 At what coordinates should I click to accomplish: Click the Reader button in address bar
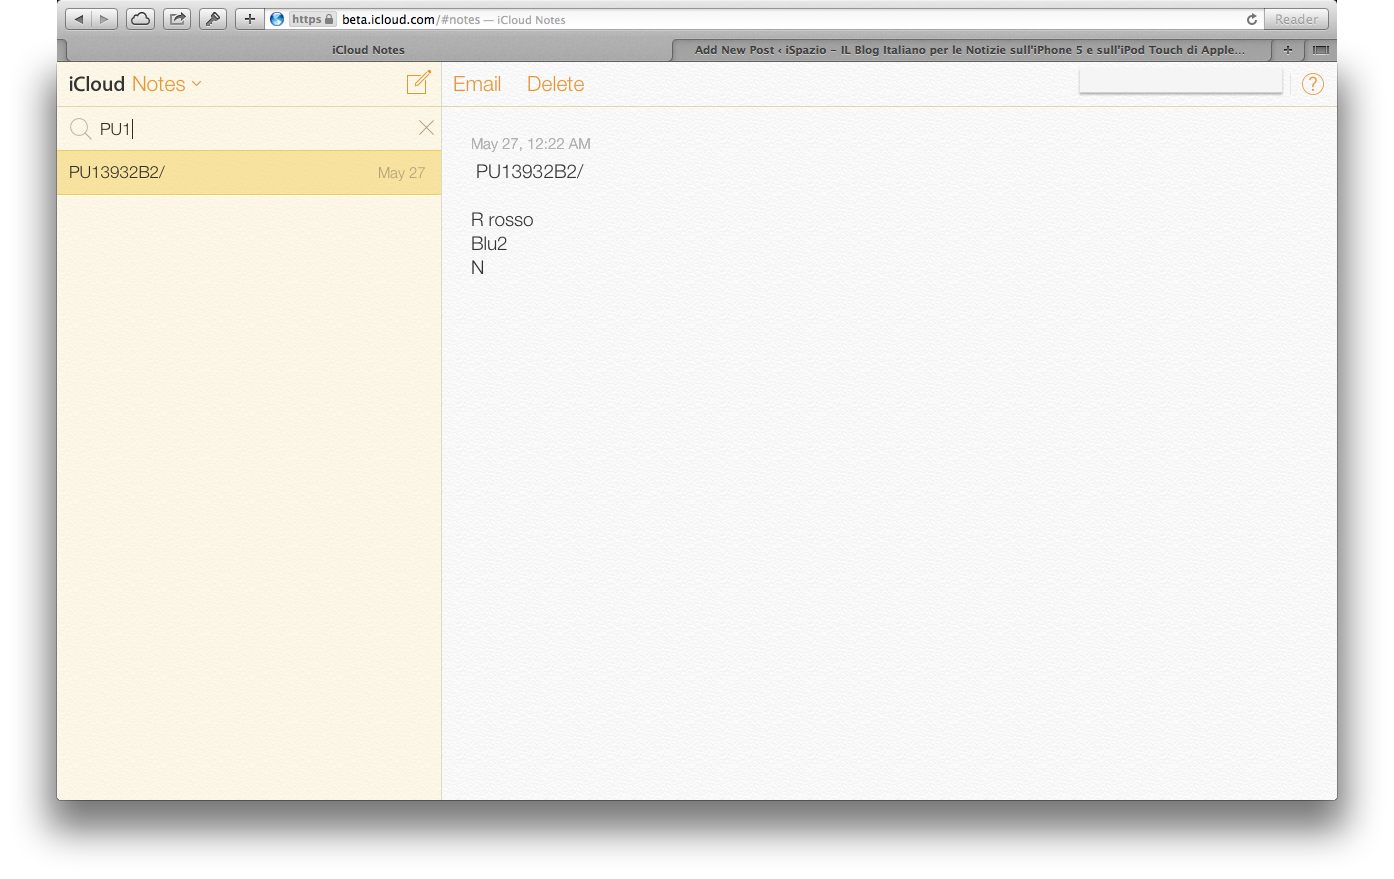click(x=1296, y=19)
